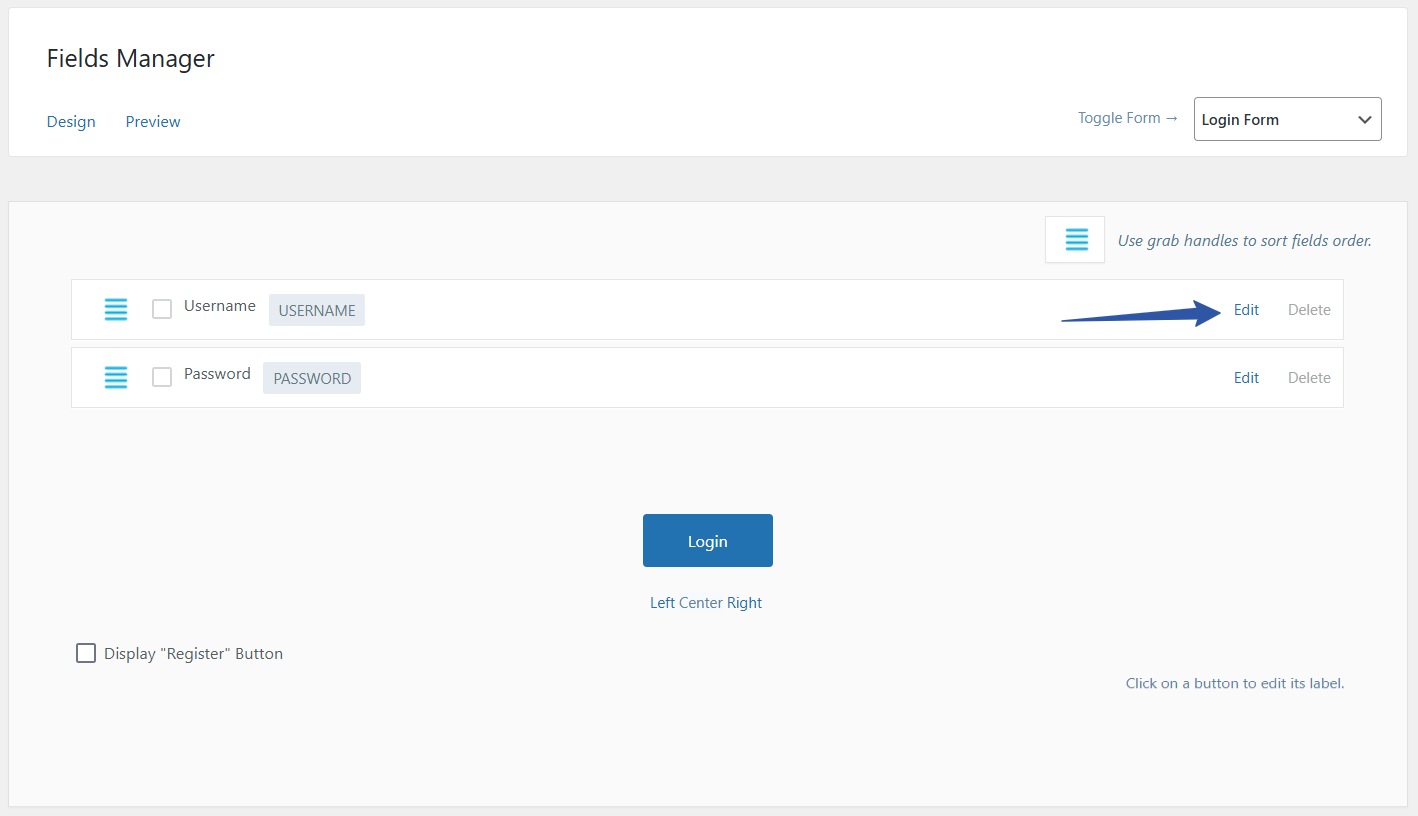
Task: Delete the Password field
Action: click(1309, 378)
